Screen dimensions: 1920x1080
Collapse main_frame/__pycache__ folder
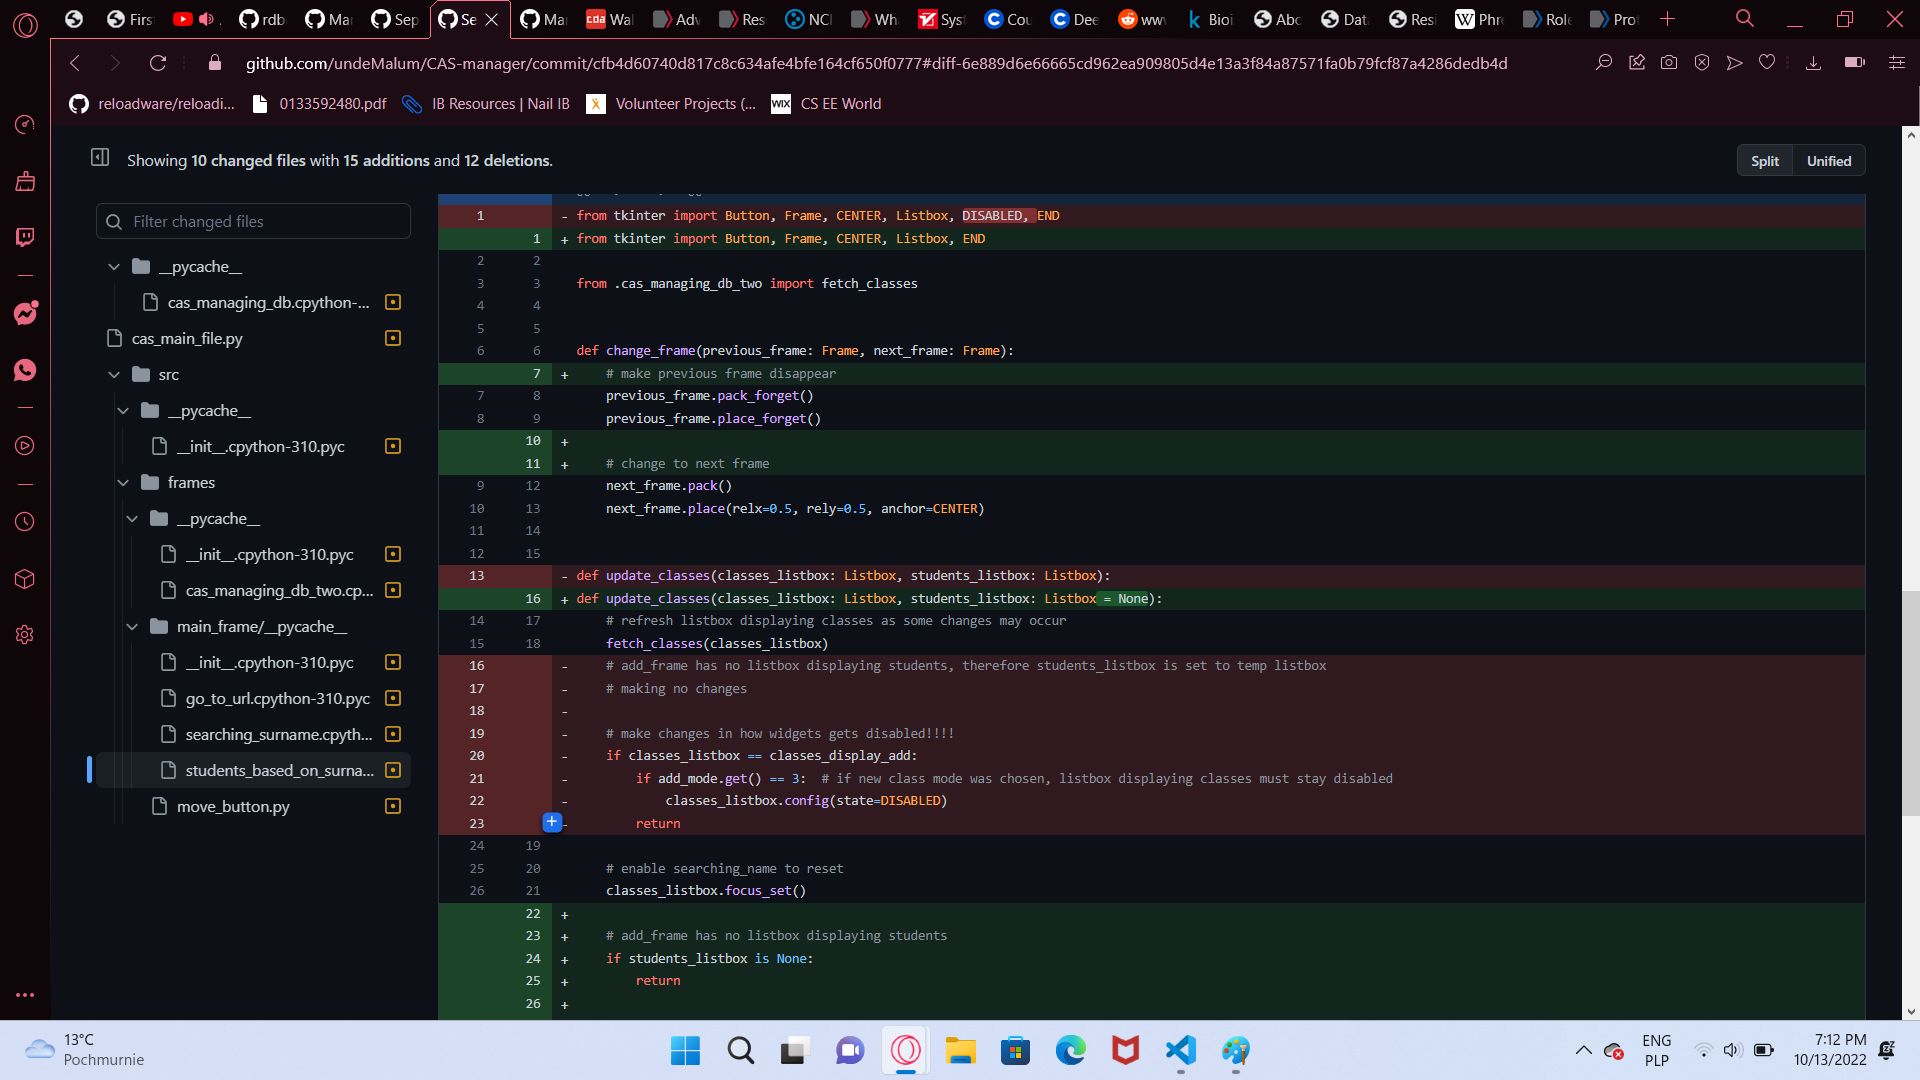point(132,627)
